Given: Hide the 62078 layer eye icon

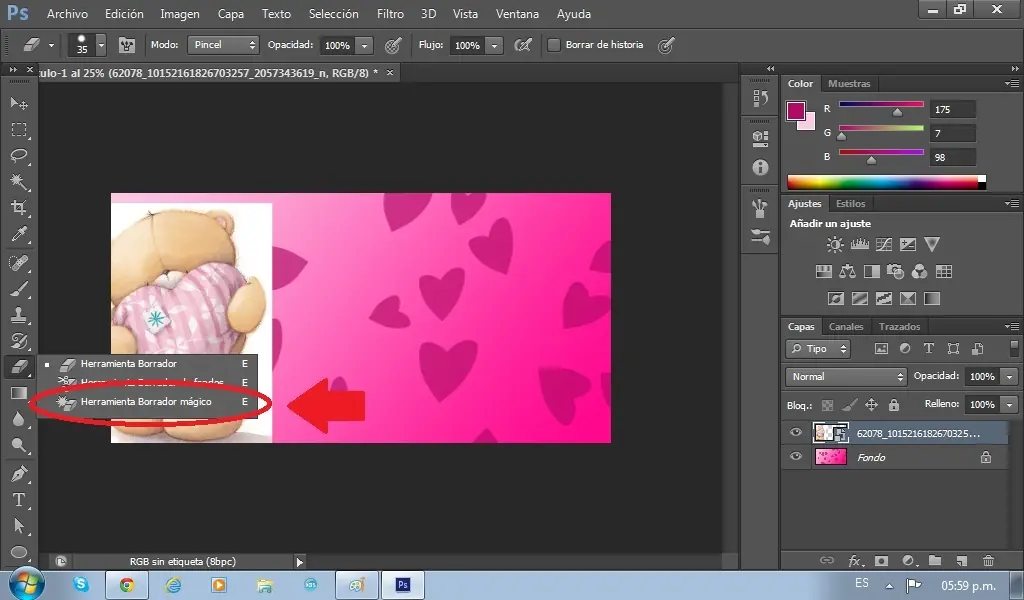Looking at the screenshot, I should (x=795, y=432).
